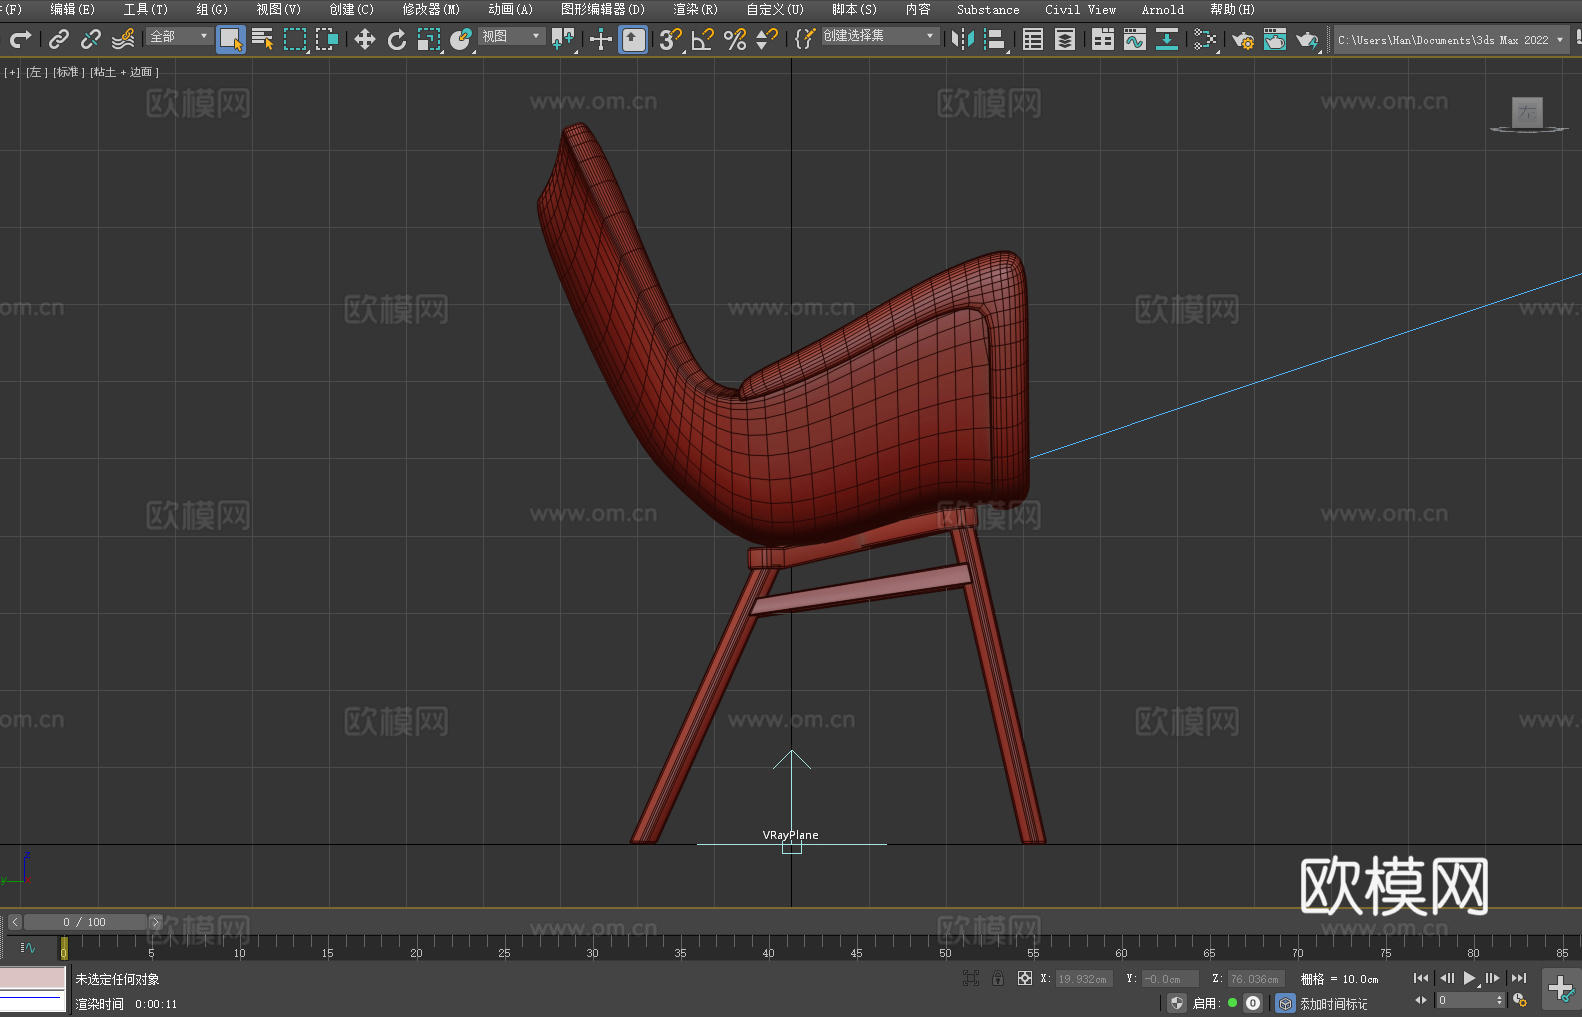Select the Bind to Space Warp tool
Viewport: 1582px width, 1017px height.
123,39
